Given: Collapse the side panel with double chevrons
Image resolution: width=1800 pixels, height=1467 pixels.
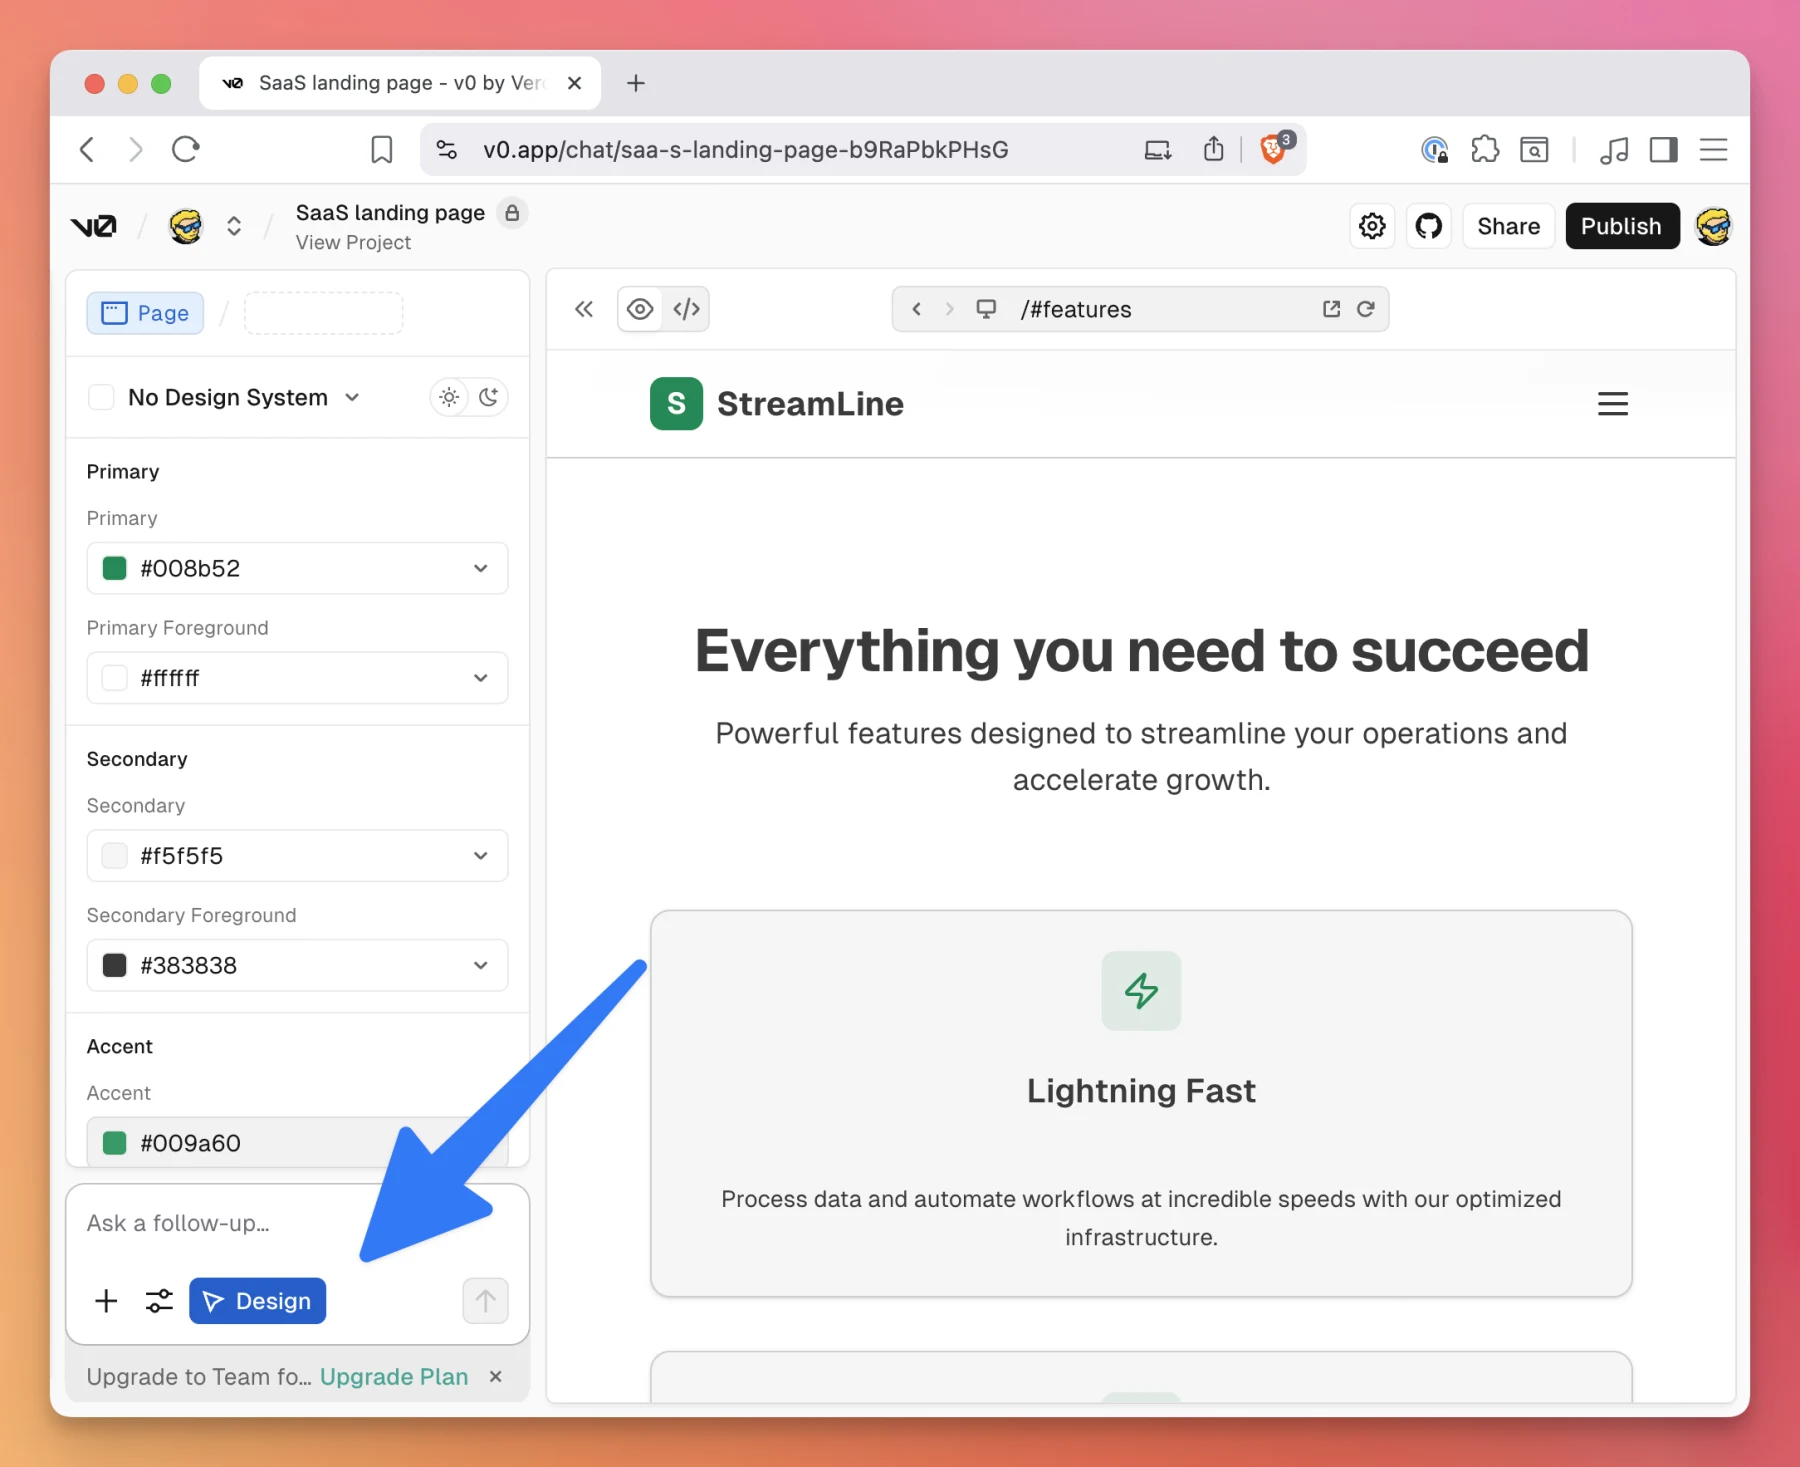Looking at the screenshot, I should [584, 309].
